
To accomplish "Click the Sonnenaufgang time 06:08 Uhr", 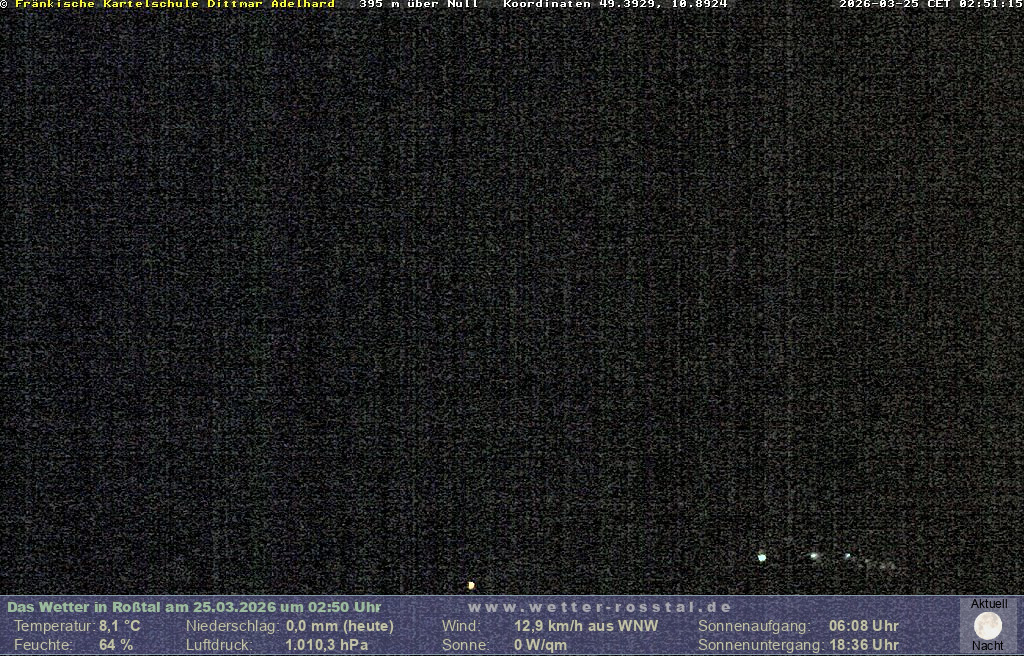I will (x=863, y=626).
